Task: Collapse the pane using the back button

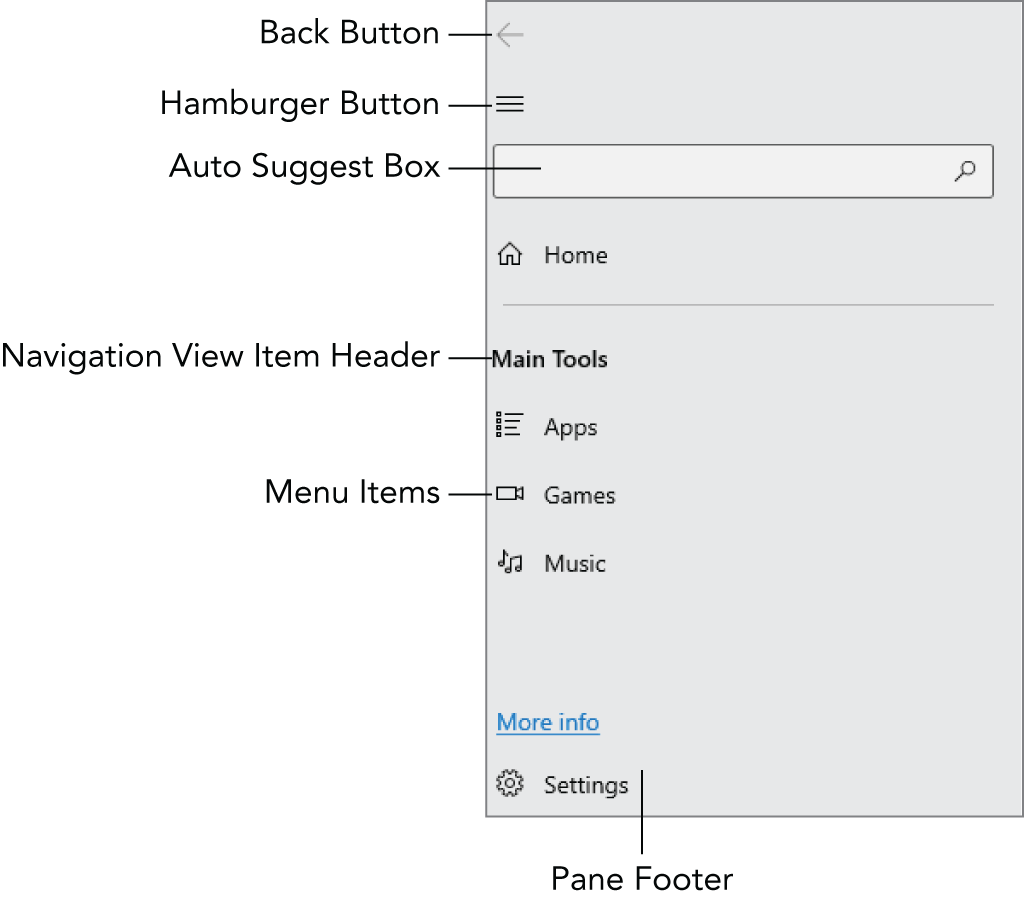Action: (510, 33)
